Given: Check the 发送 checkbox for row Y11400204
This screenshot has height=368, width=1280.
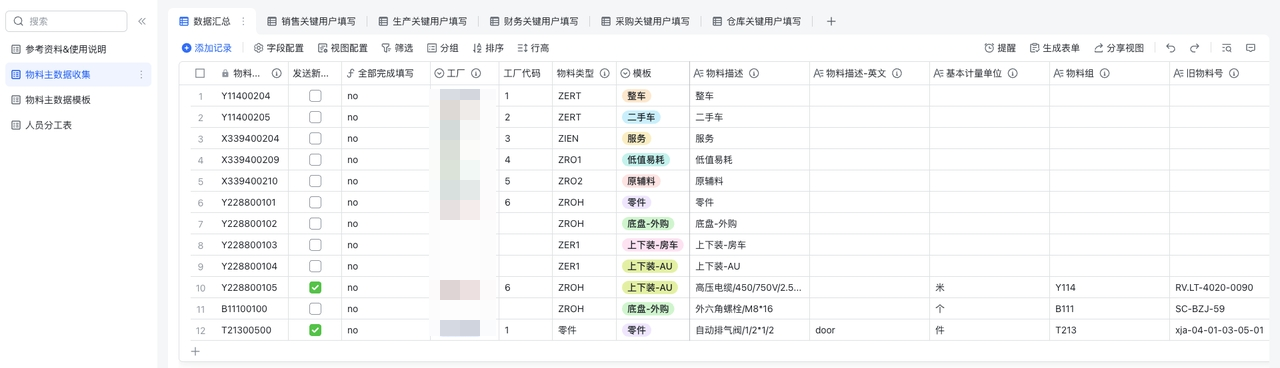Looking at the screenshot, I should [315, 96].
